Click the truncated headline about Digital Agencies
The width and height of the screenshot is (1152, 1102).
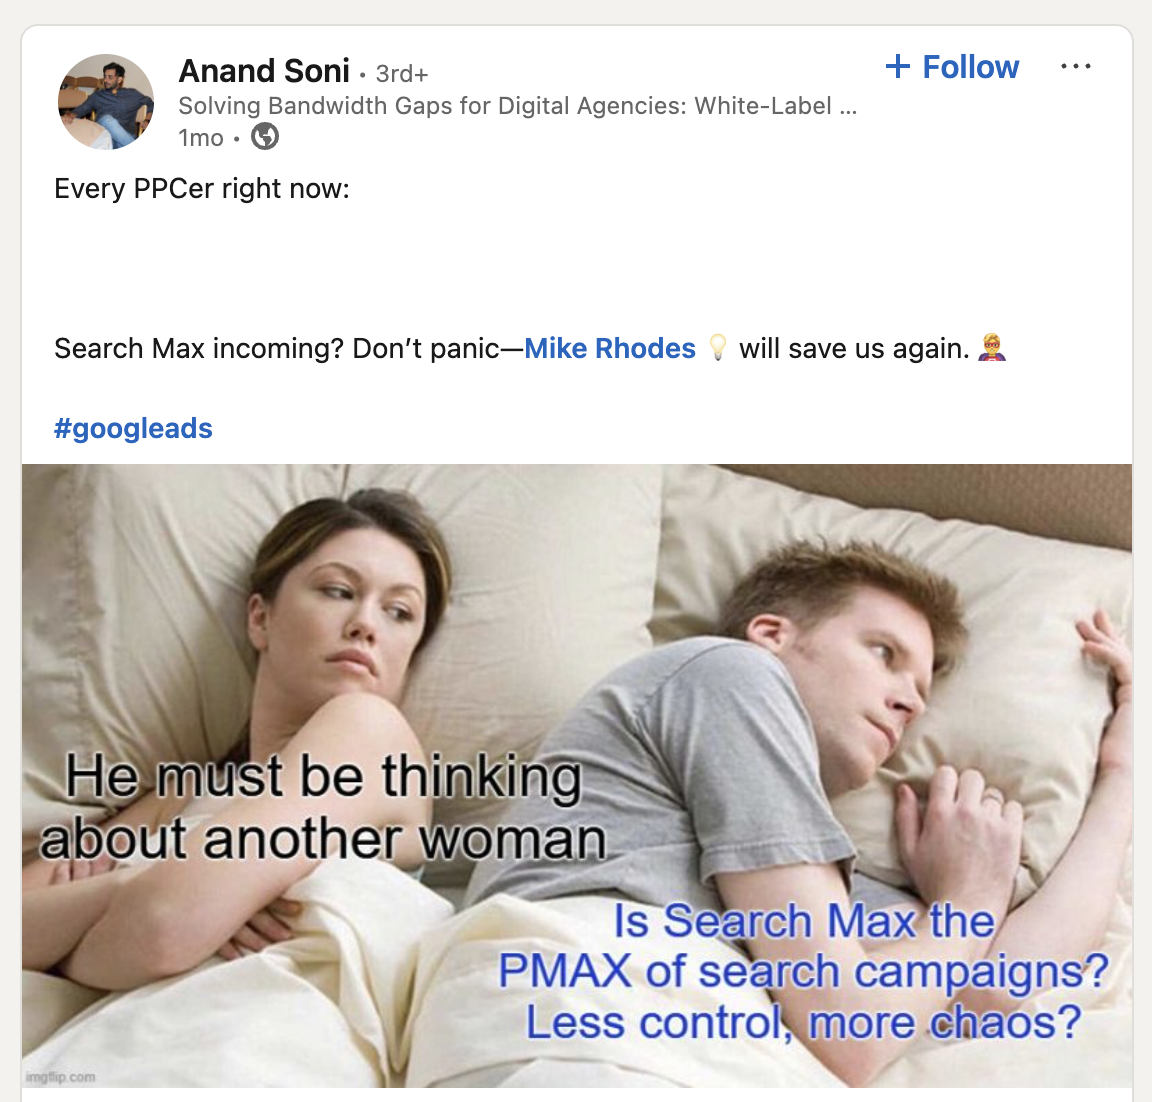[517, 106]
